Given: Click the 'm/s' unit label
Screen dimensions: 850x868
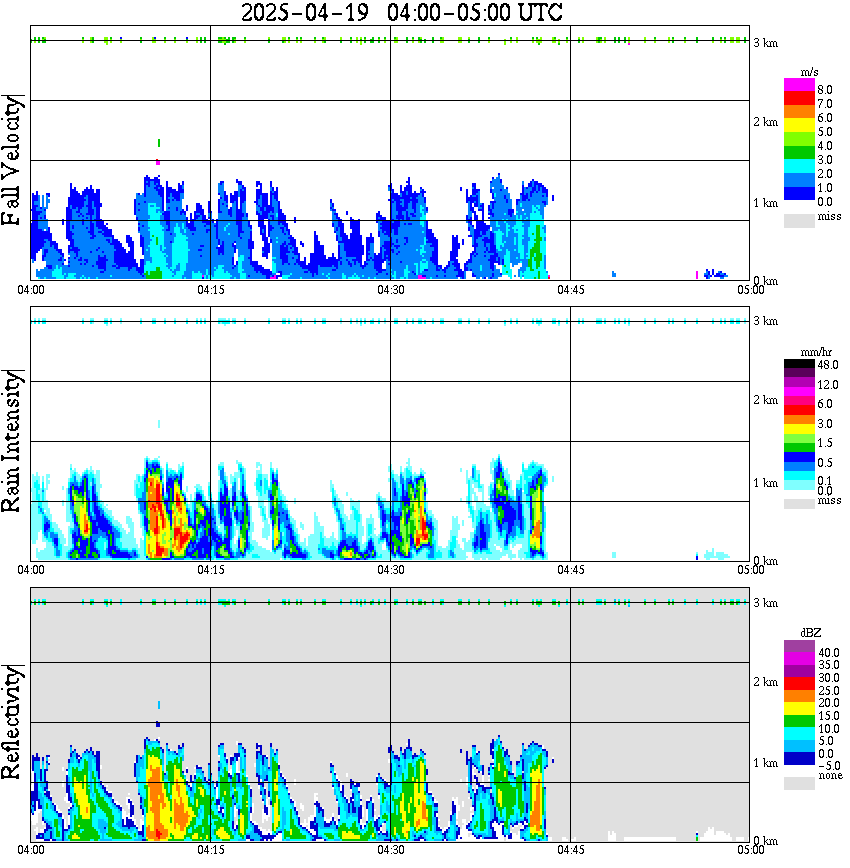Looking at the screenshot, I should (x=809, y=72).
